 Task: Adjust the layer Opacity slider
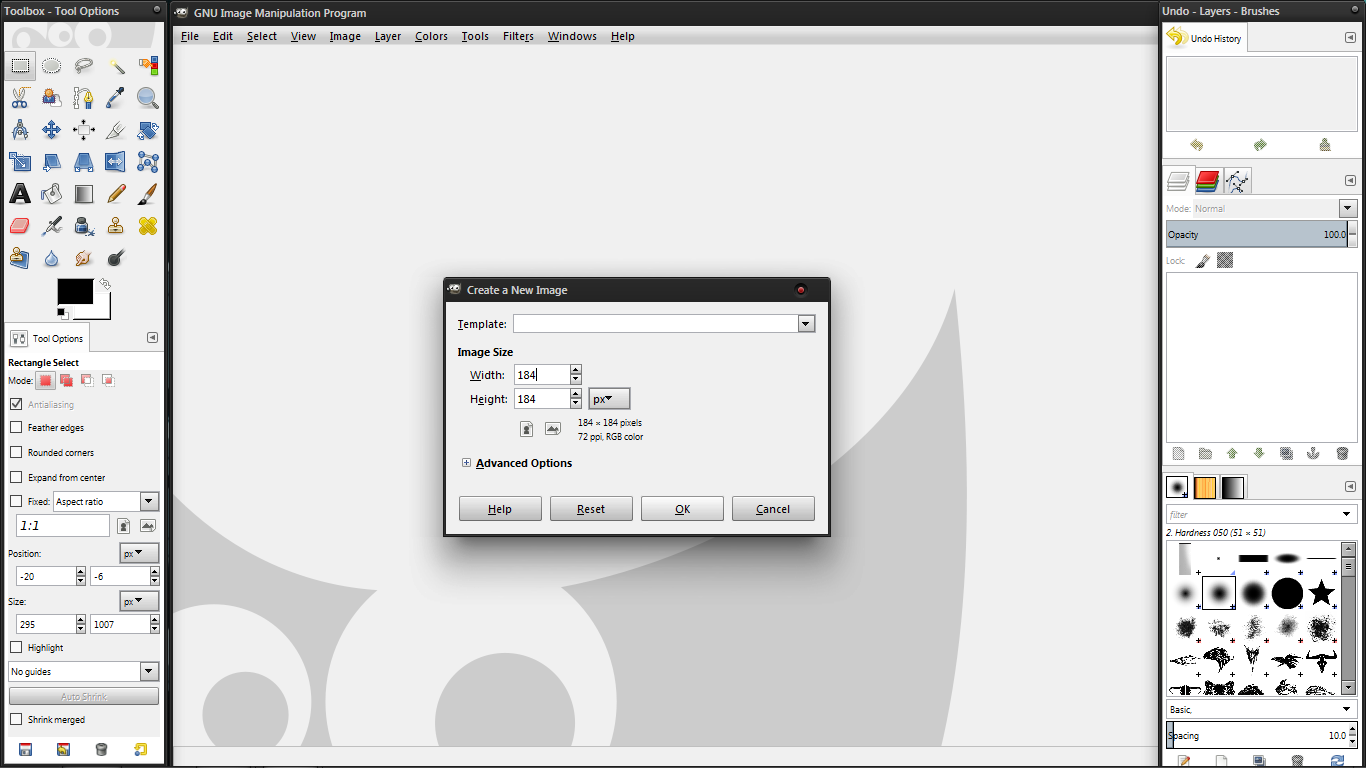pos(1256,234)
